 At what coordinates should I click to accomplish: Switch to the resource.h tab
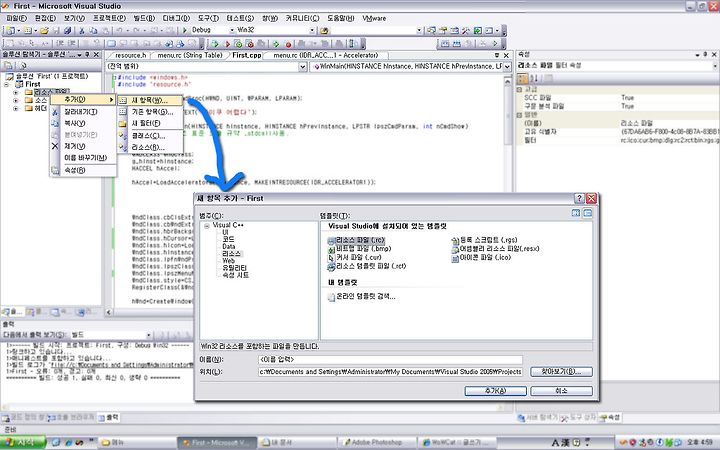(x=130, y=55)
